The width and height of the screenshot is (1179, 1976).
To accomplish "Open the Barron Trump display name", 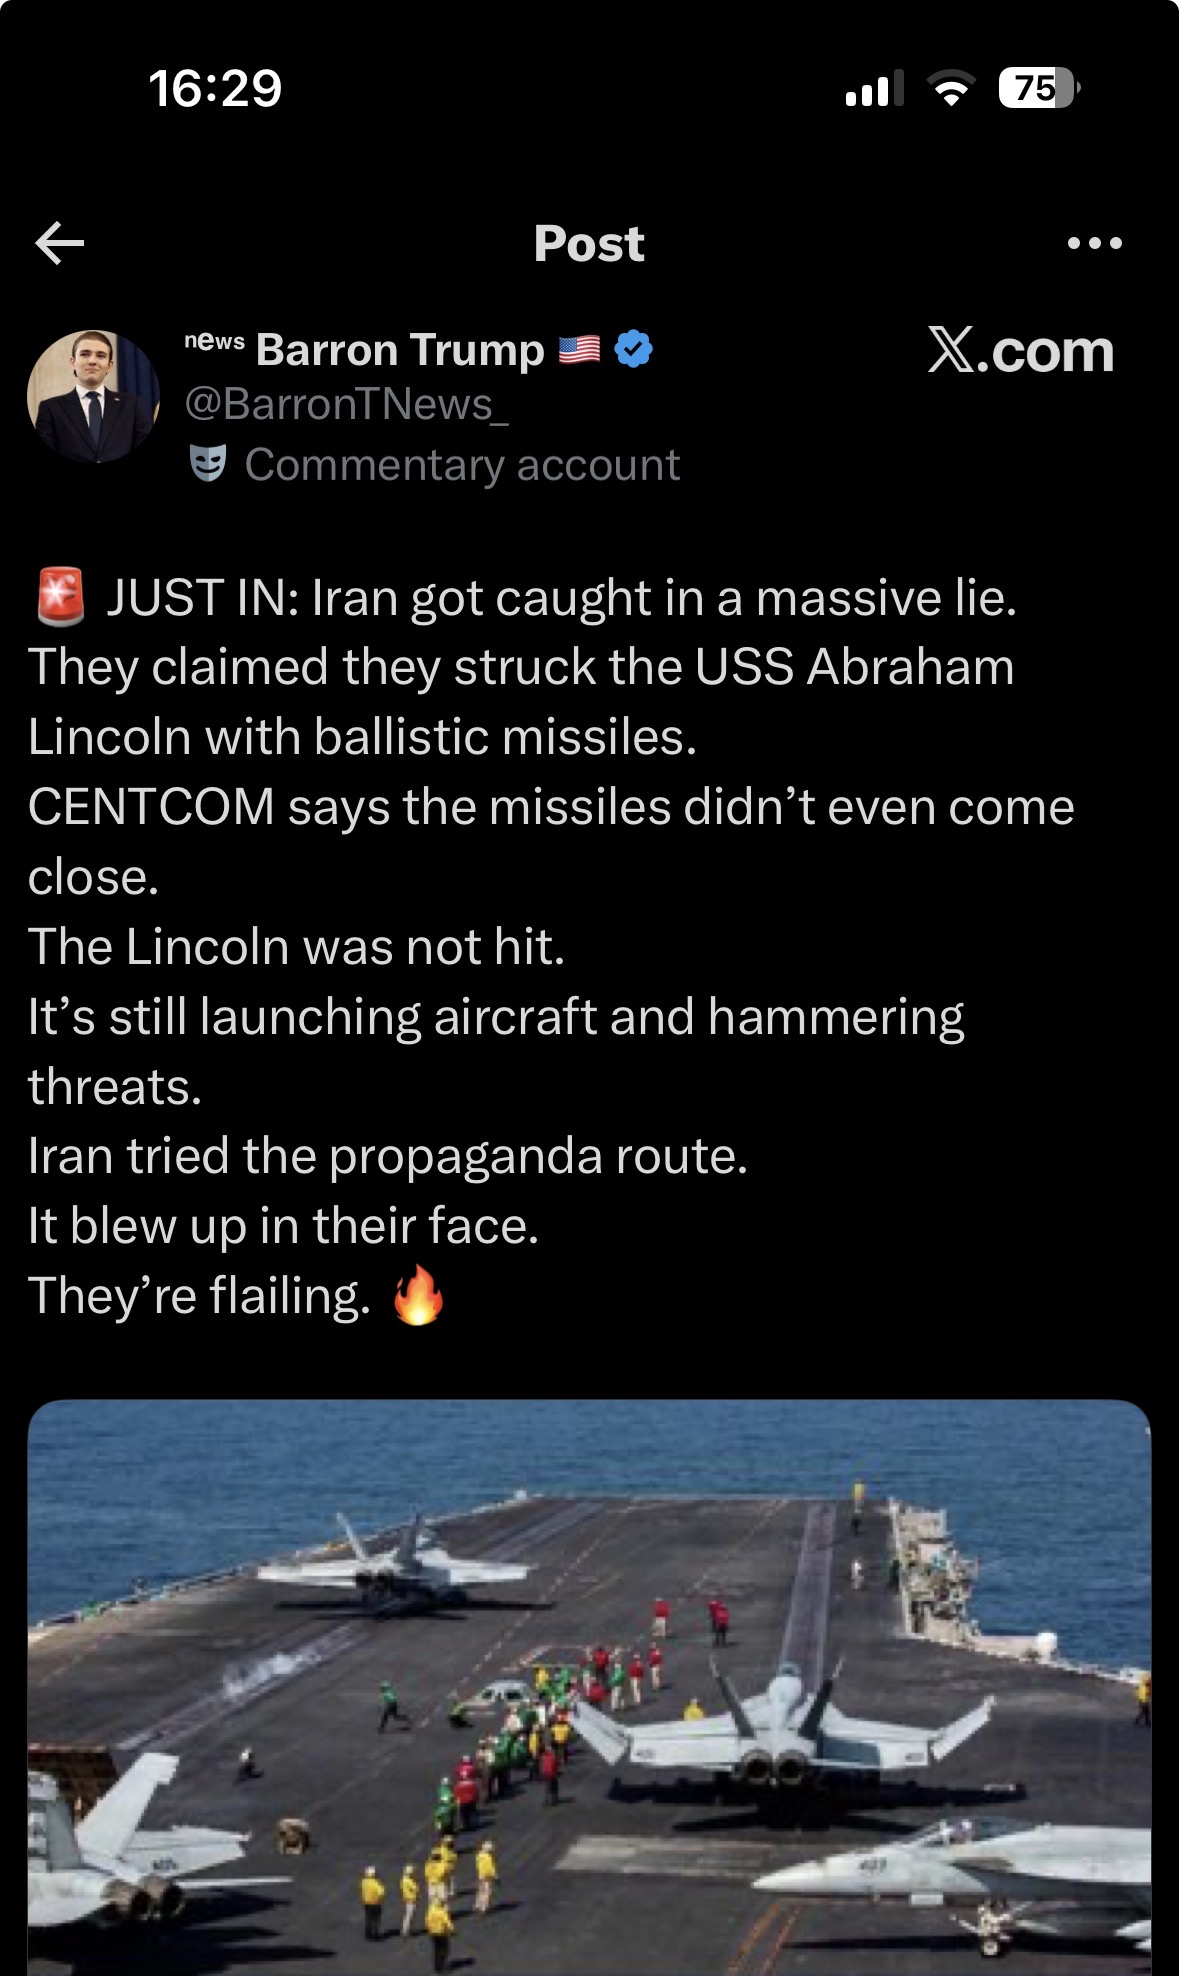I will tap(400, 350).
